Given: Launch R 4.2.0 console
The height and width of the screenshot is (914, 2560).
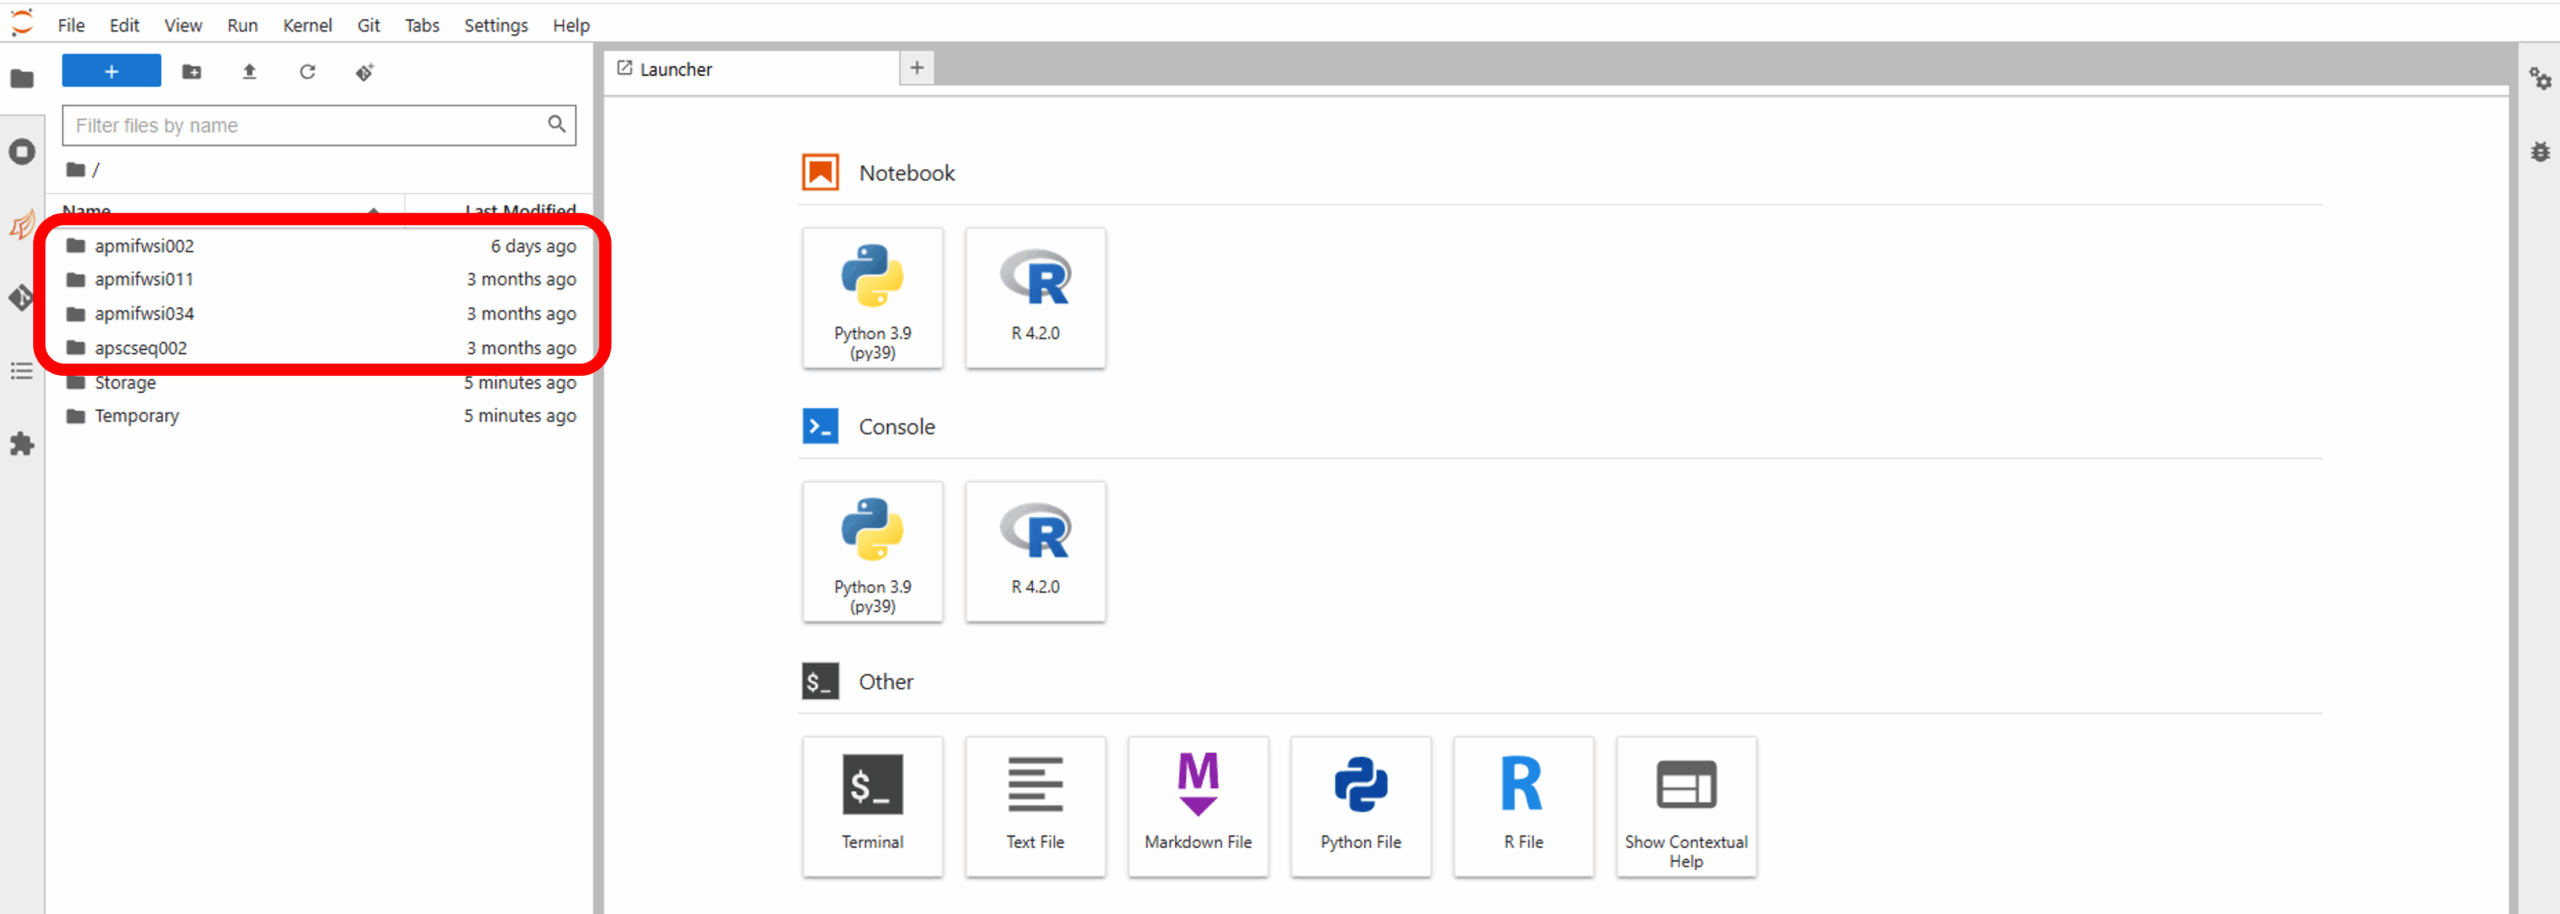Looking at the screenshot, I should 1035,552.
